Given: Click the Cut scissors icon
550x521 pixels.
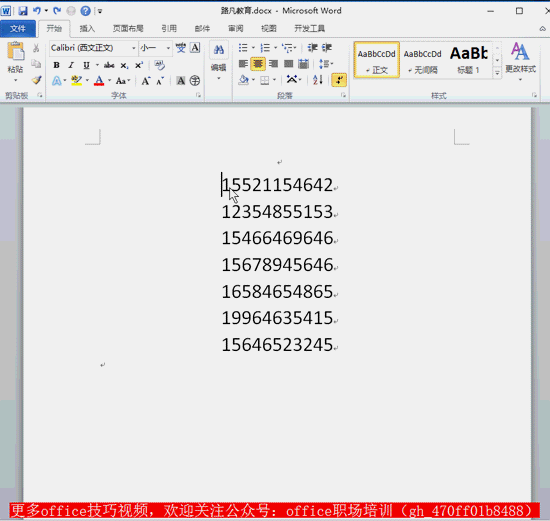Looking at the screenshot, I should 36,48.
